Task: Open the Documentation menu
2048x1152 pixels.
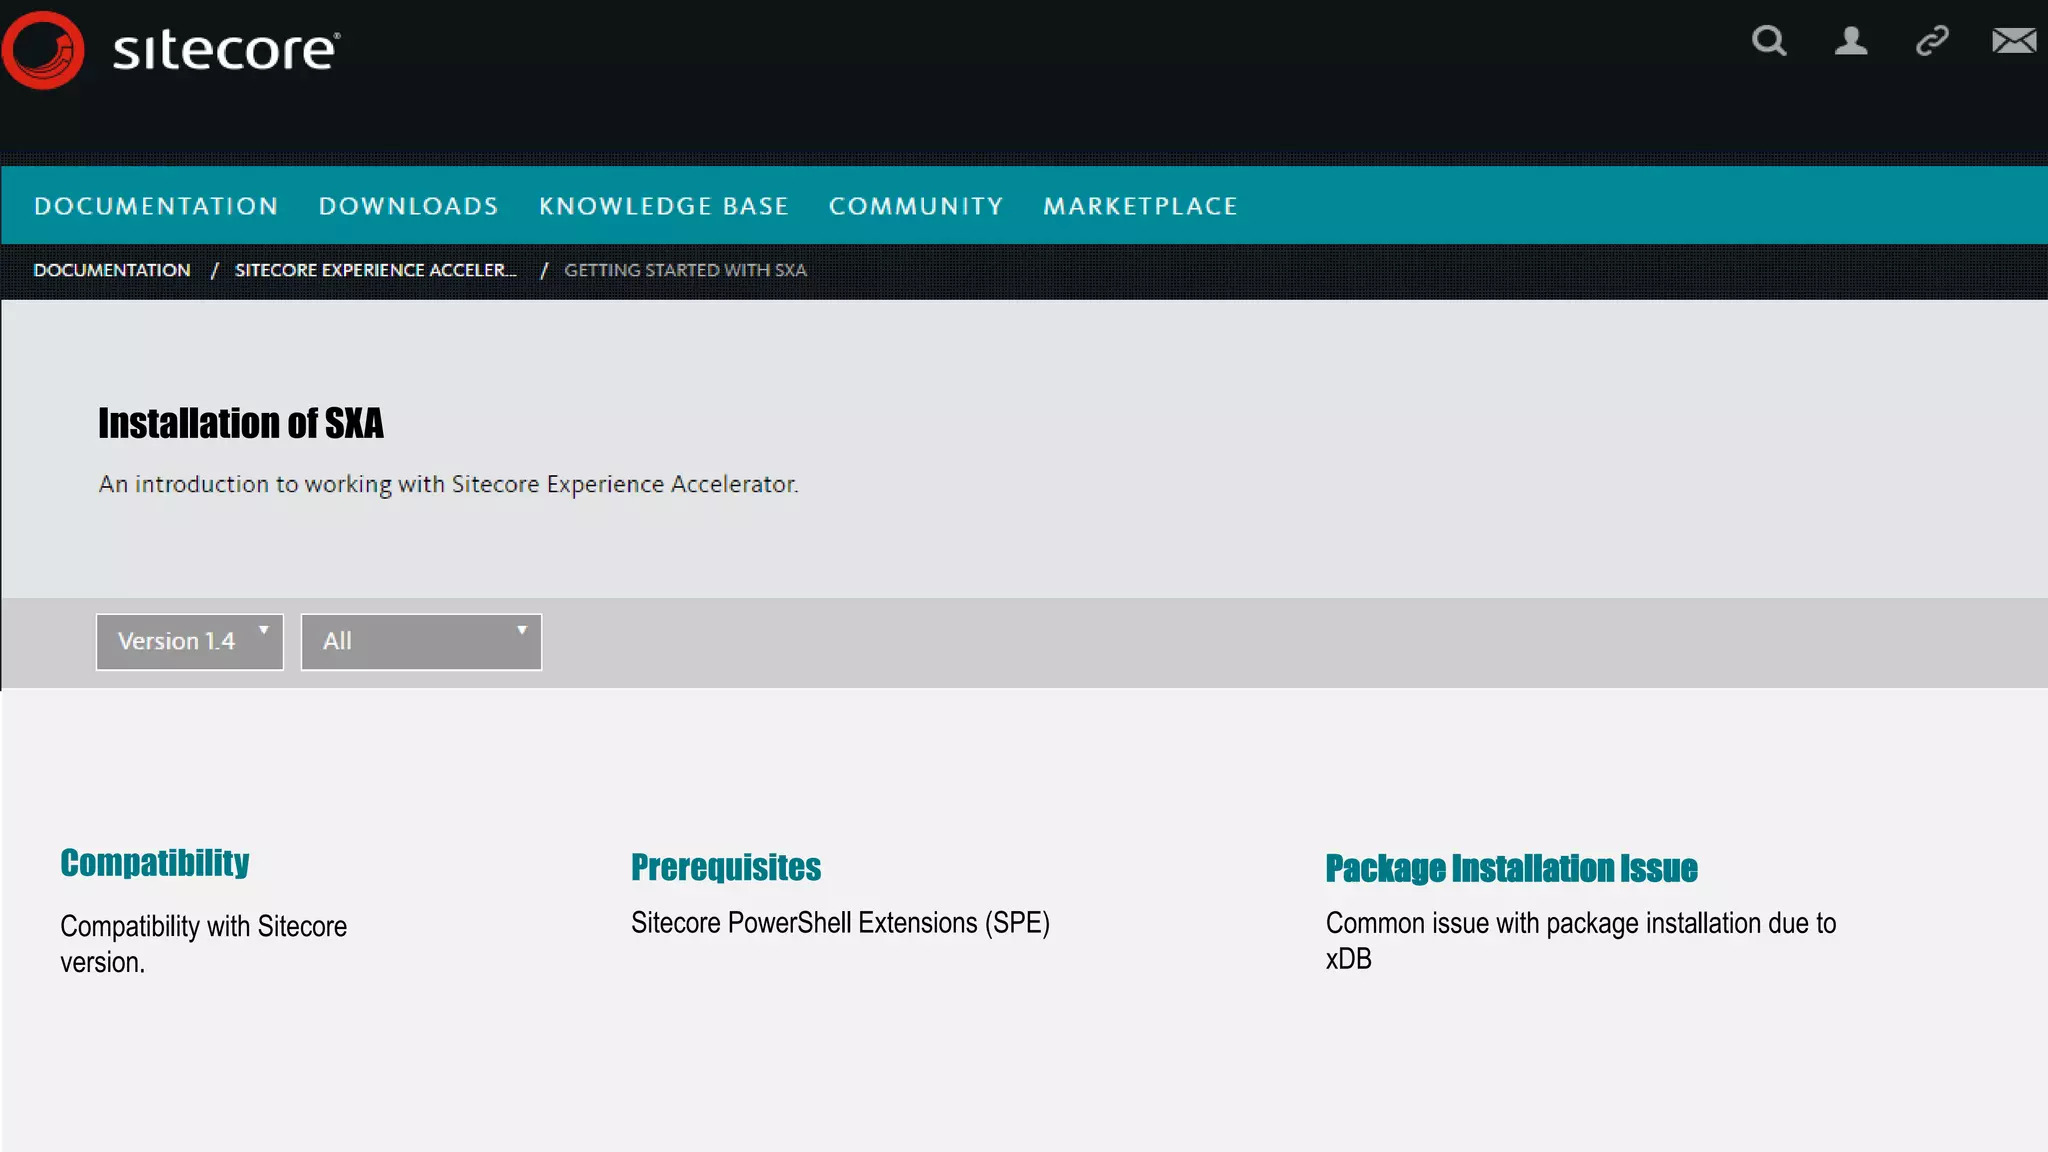Action: (156, 206)
